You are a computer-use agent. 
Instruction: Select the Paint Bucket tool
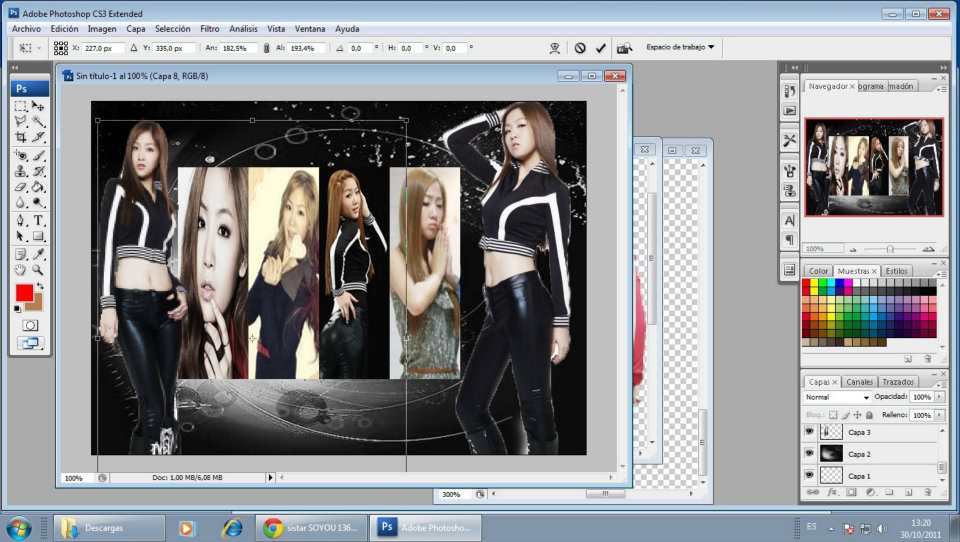tap(38, 187)
